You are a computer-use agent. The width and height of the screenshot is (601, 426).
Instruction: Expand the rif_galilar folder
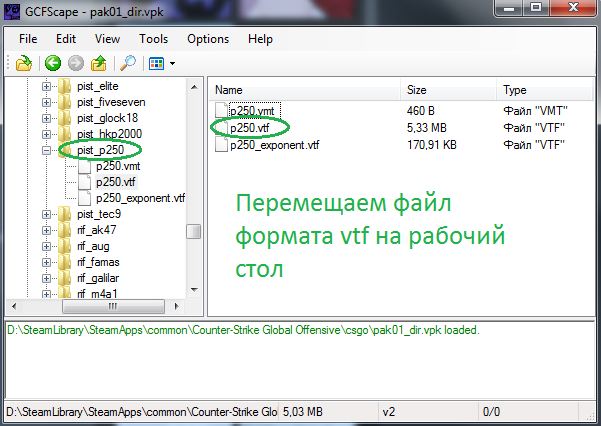(x=46, y=278)
